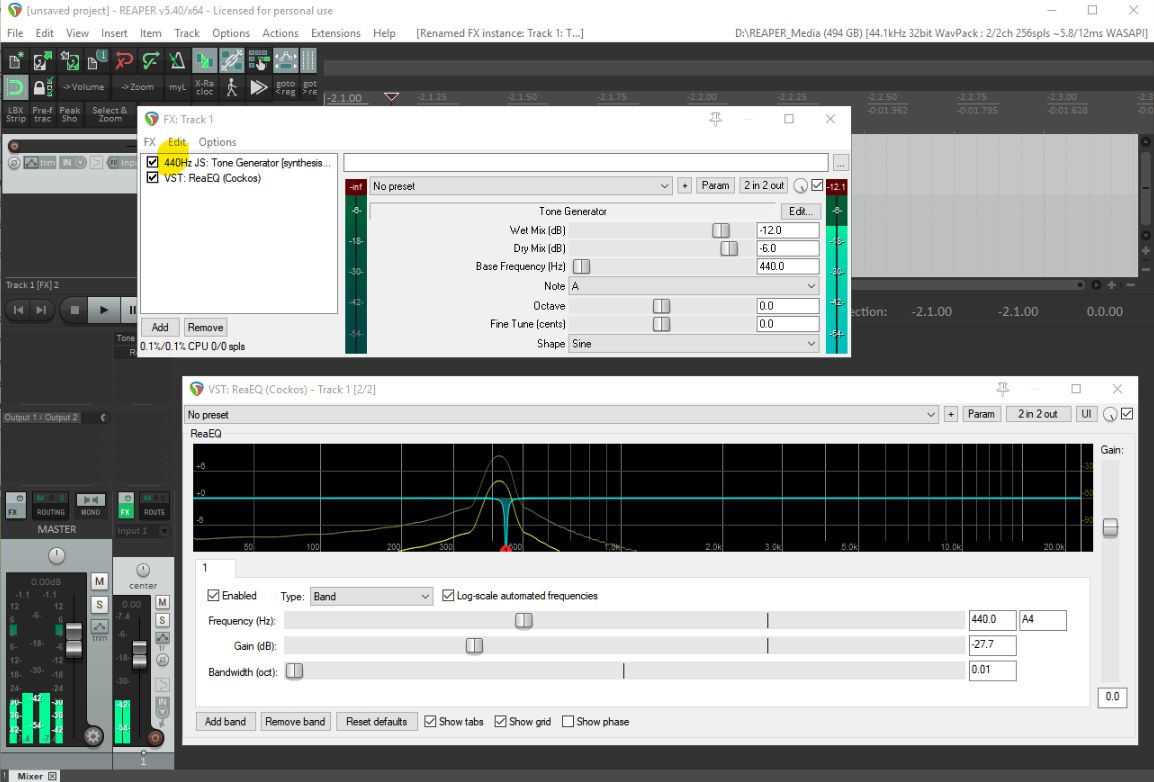Open the Extensions menu
This screenshot has height=782, width=1154.
[x=336, y=33]
